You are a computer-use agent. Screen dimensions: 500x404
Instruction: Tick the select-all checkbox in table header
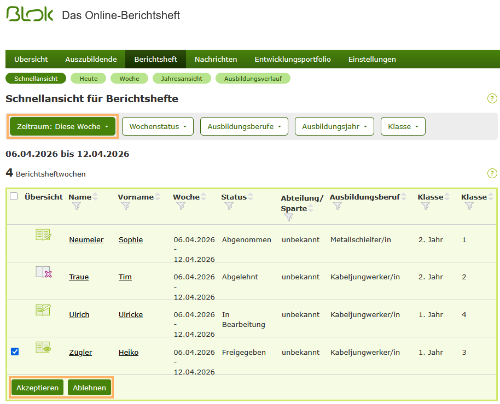click(x=14, y=196)
